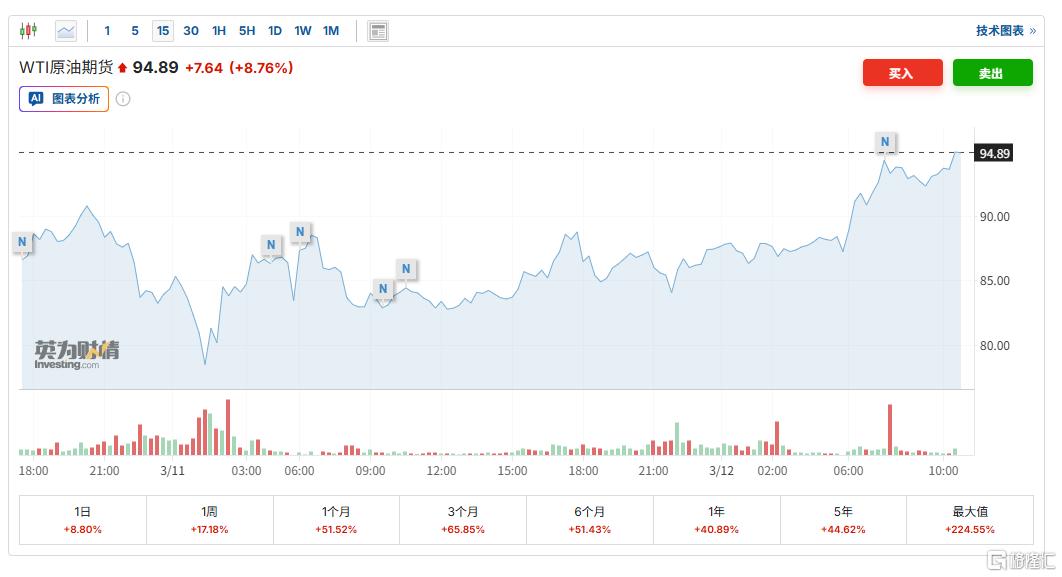The height and width of the screenshot is (577, 1062).
Task: Click the tallest red volume bar near 07:30
Action: [x=889, y=430]
